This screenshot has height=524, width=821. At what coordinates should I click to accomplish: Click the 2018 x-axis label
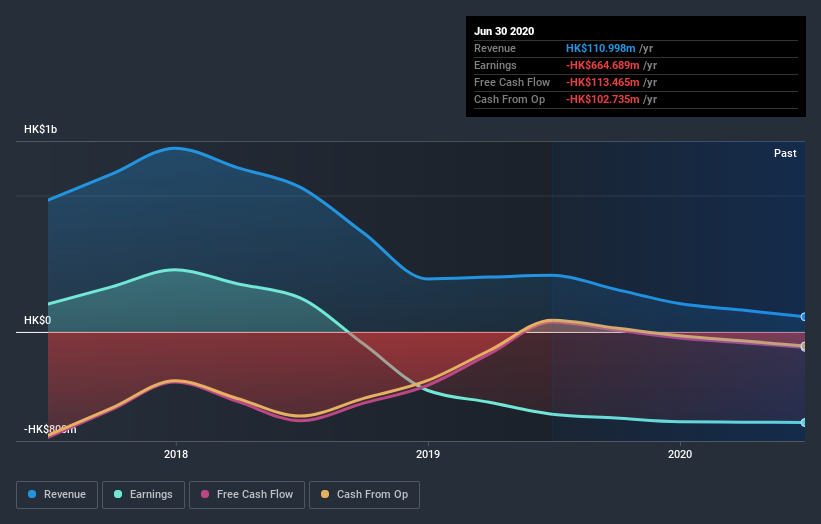pos(176,454)
